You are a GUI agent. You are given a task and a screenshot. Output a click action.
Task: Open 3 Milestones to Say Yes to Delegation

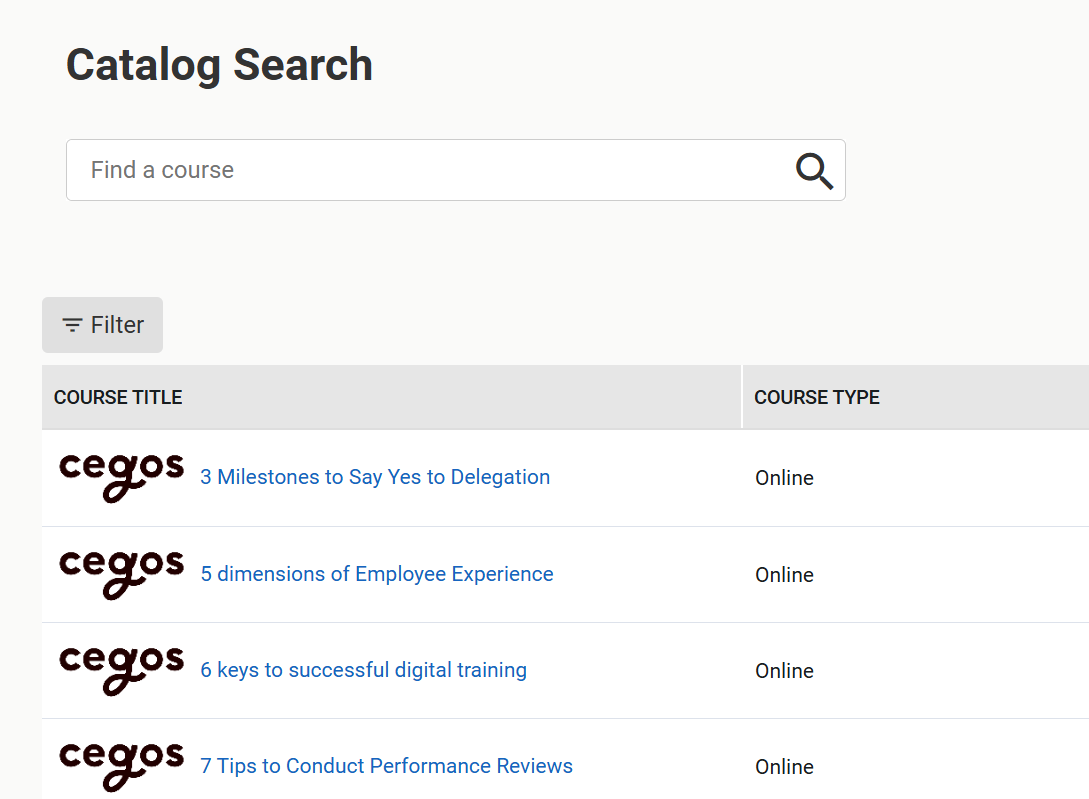pos(375,477)
